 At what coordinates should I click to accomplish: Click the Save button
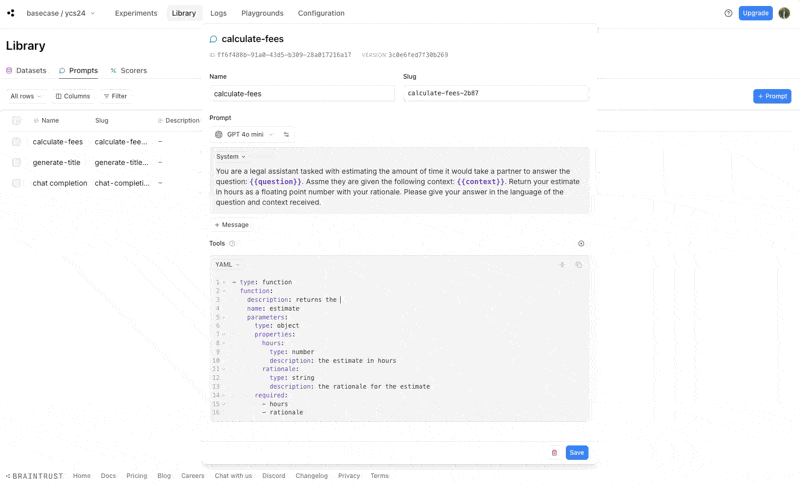[577, 453]
